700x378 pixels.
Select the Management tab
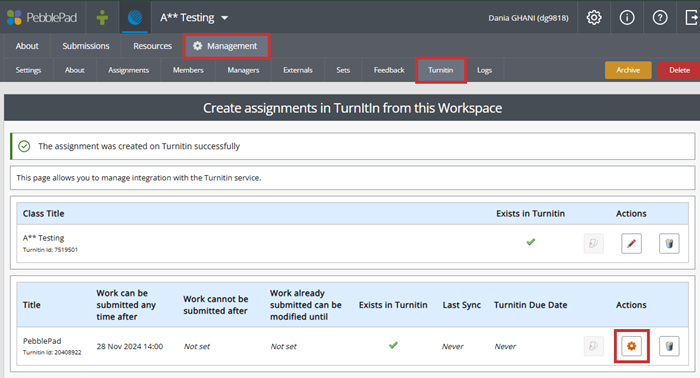[x=226, y=46]
